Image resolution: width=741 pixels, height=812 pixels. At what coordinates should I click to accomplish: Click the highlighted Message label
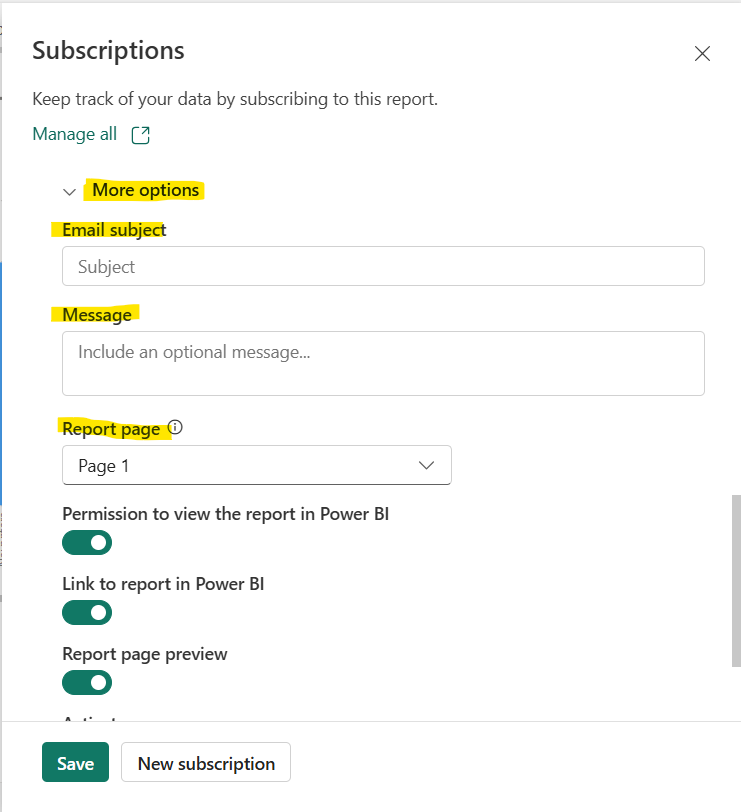(x=95, y=314)
